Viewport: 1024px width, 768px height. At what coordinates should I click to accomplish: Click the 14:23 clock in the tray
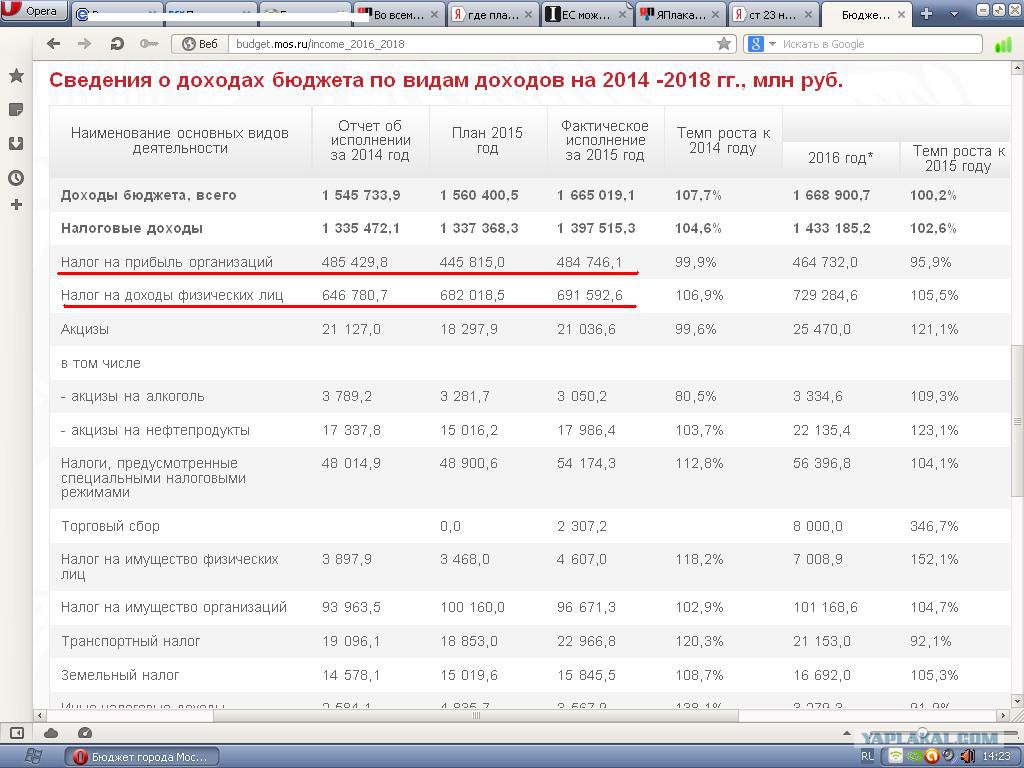coord(996,756)
